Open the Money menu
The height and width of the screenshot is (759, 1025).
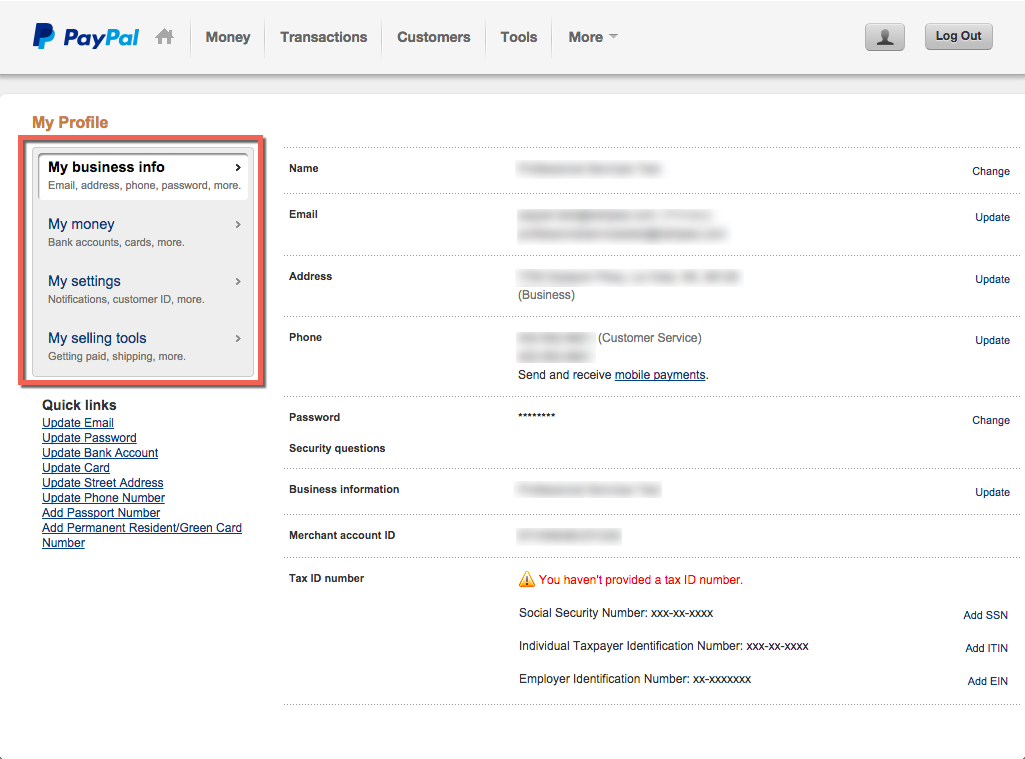[227, 37]
